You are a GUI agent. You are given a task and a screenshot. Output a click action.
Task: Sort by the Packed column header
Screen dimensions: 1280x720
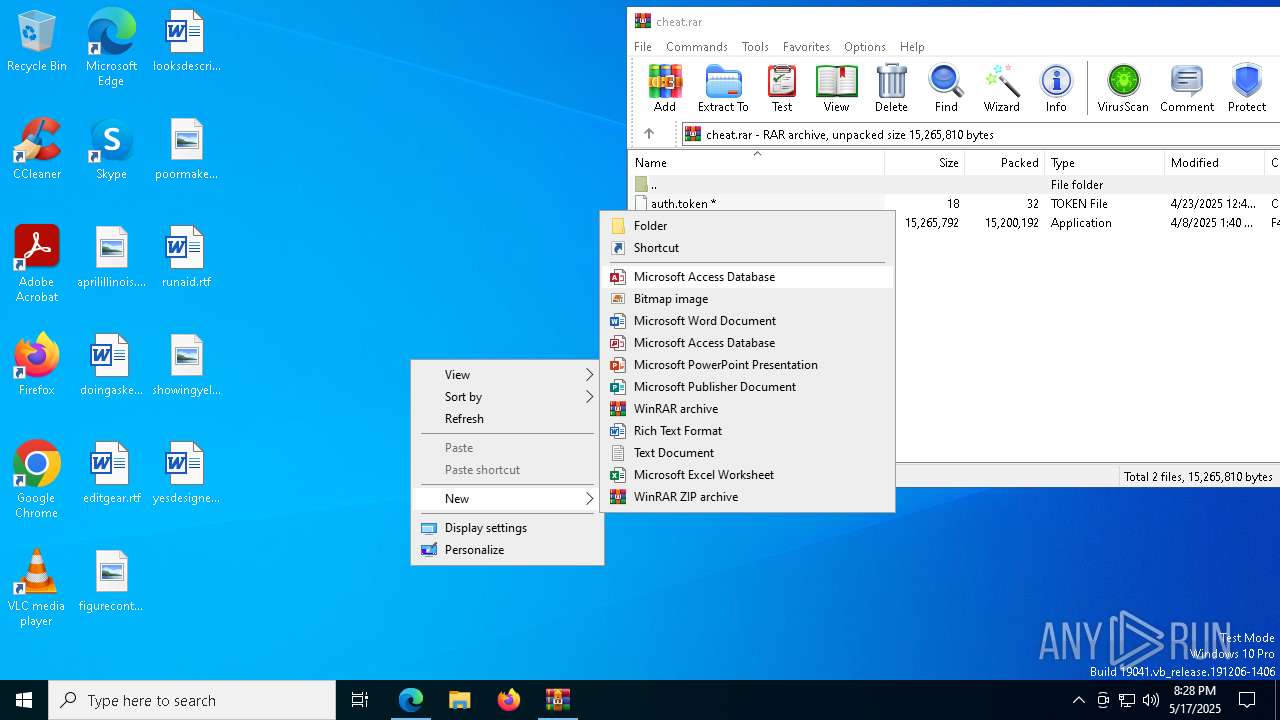(x=1004, y=163)
